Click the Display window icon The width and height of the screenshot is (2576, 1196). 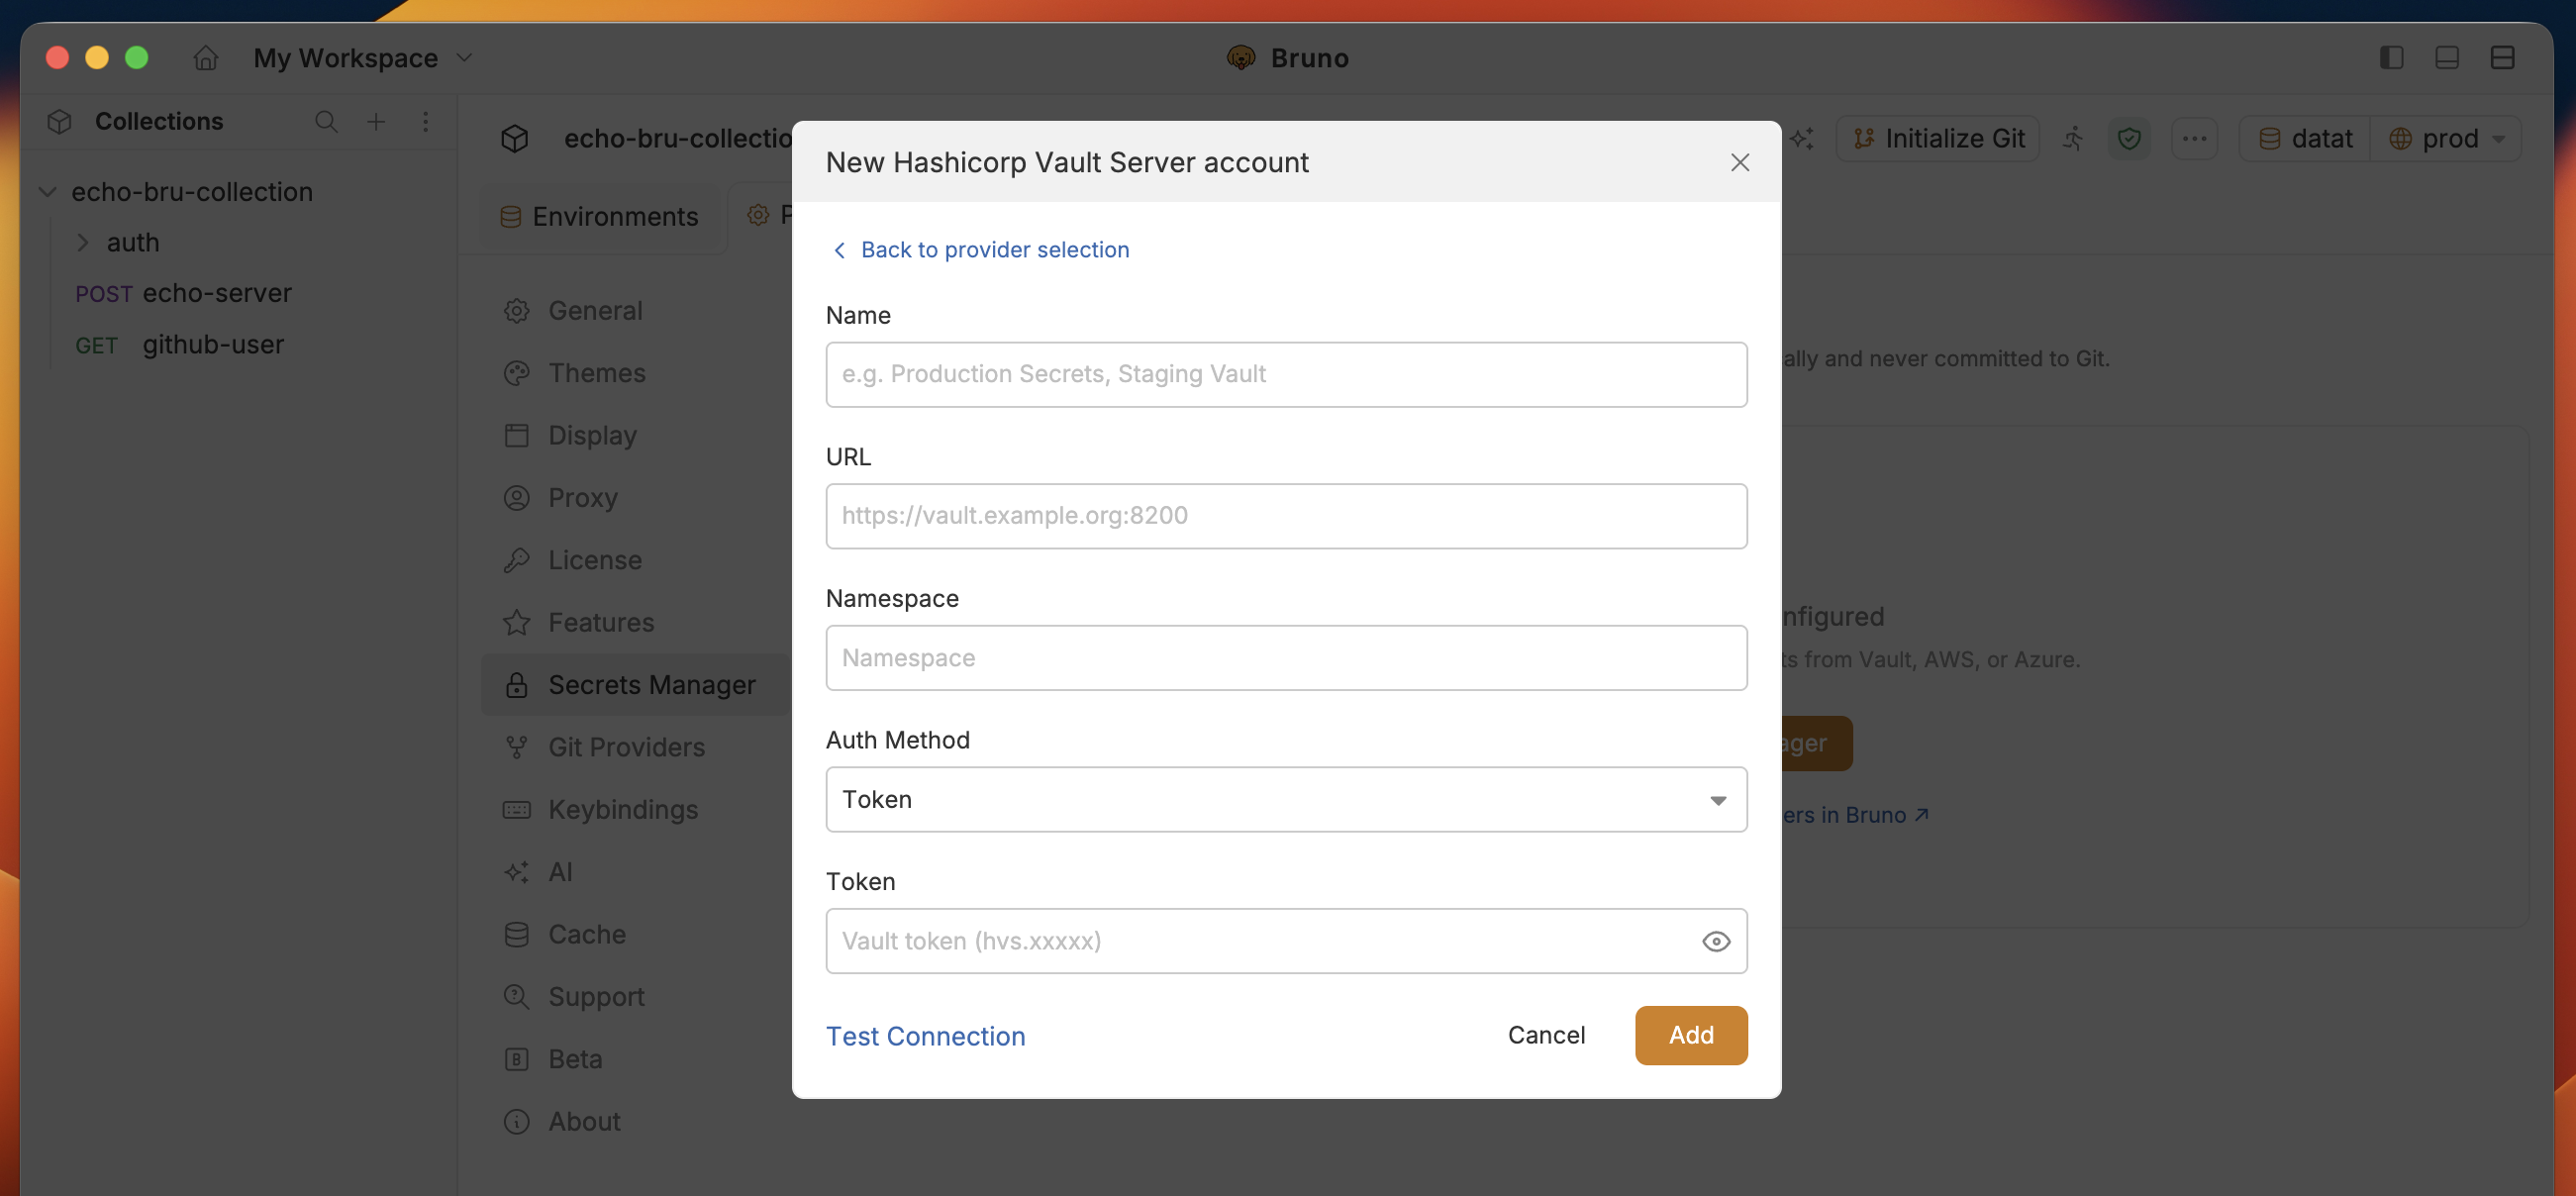pyautogui.click(x=517, y=436)
